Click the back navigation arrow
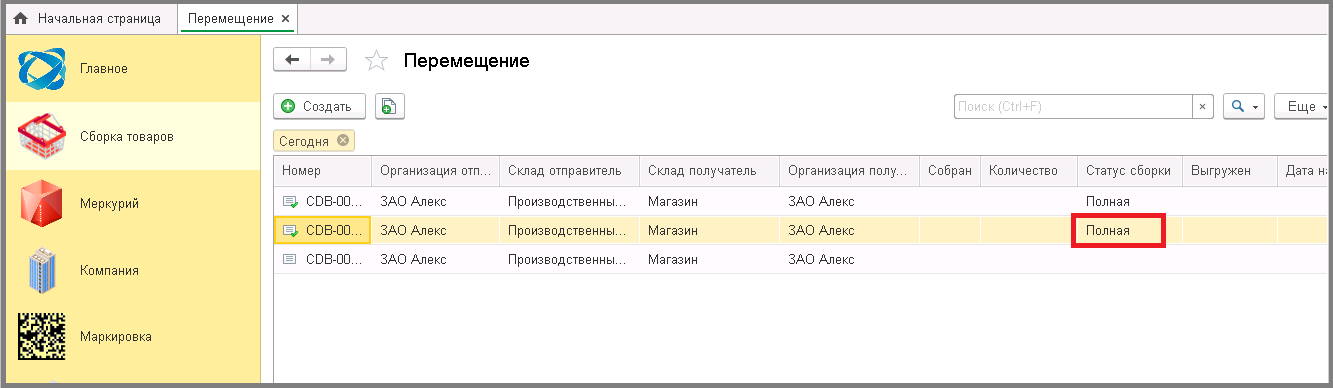This screenshot has height=388, width=1333. (292, 60)
